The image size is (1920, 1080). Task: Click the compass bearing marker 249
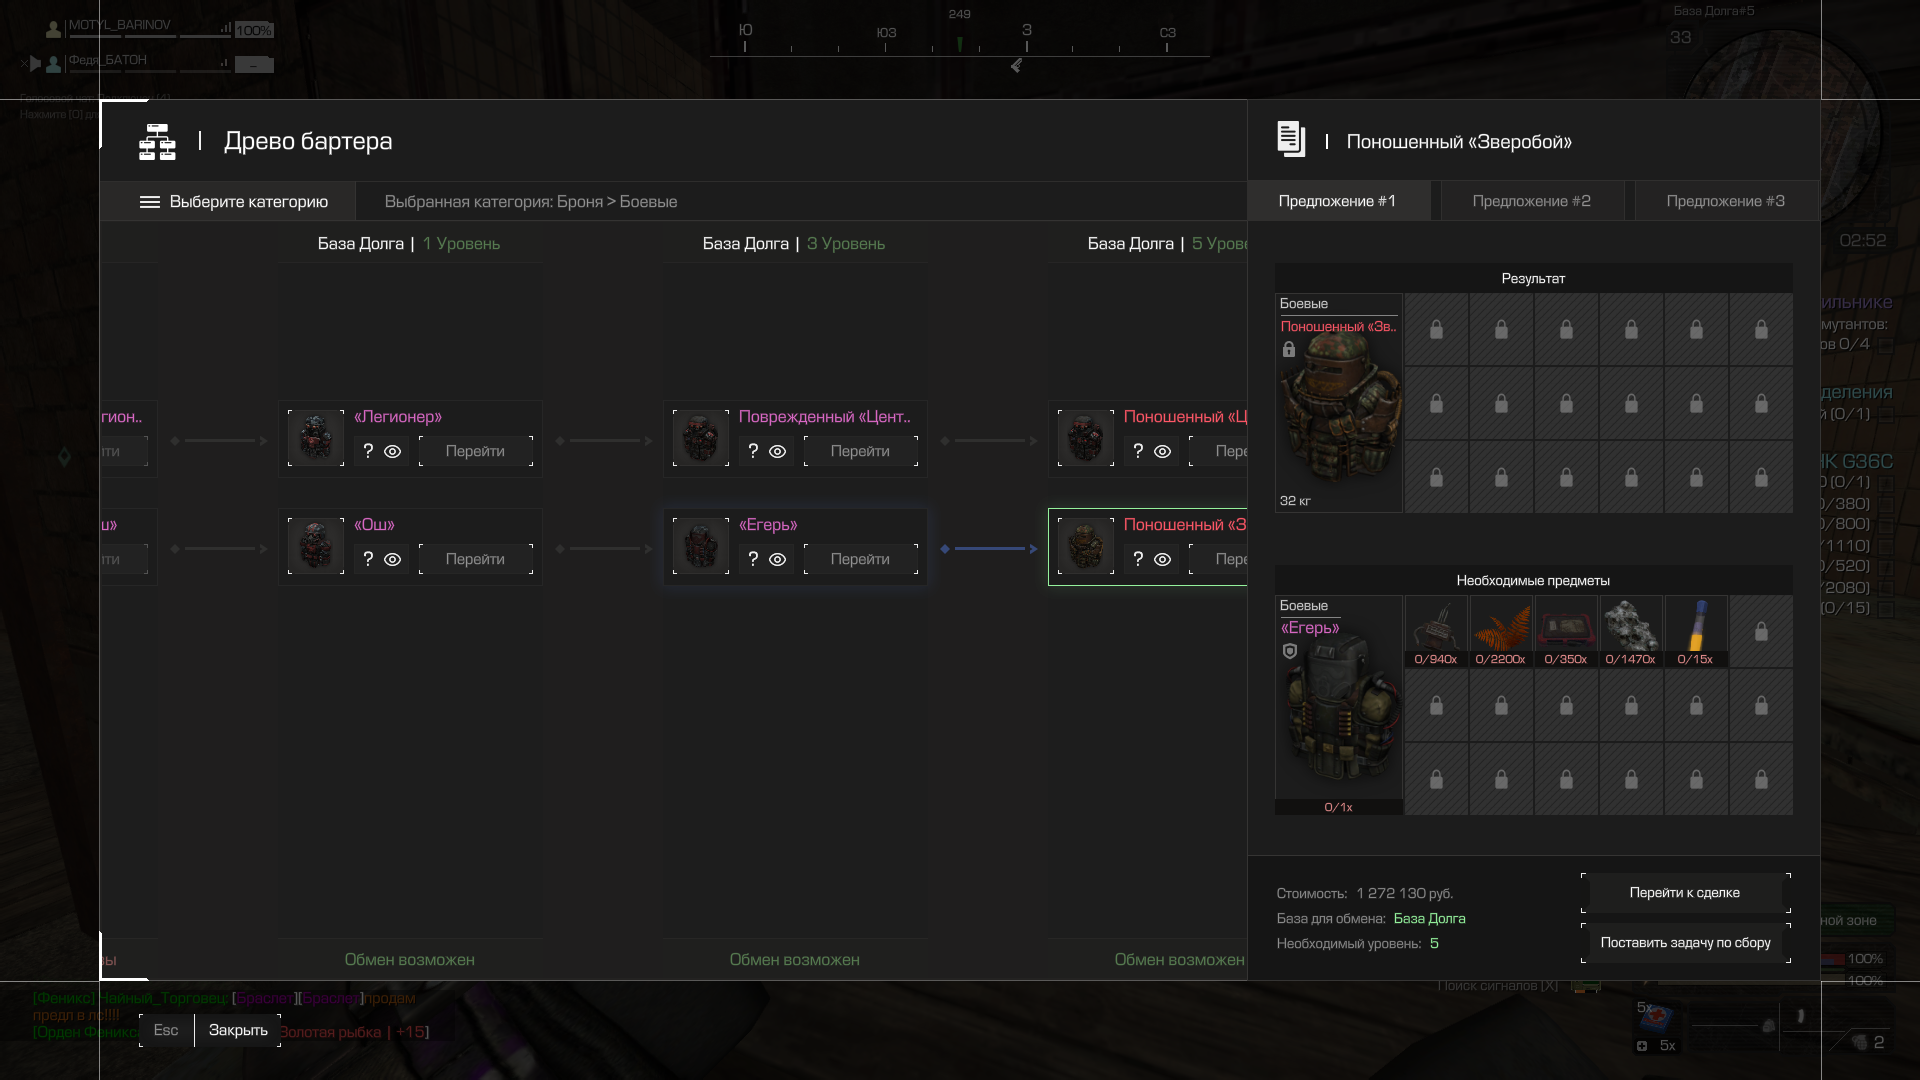coord(960,14)
